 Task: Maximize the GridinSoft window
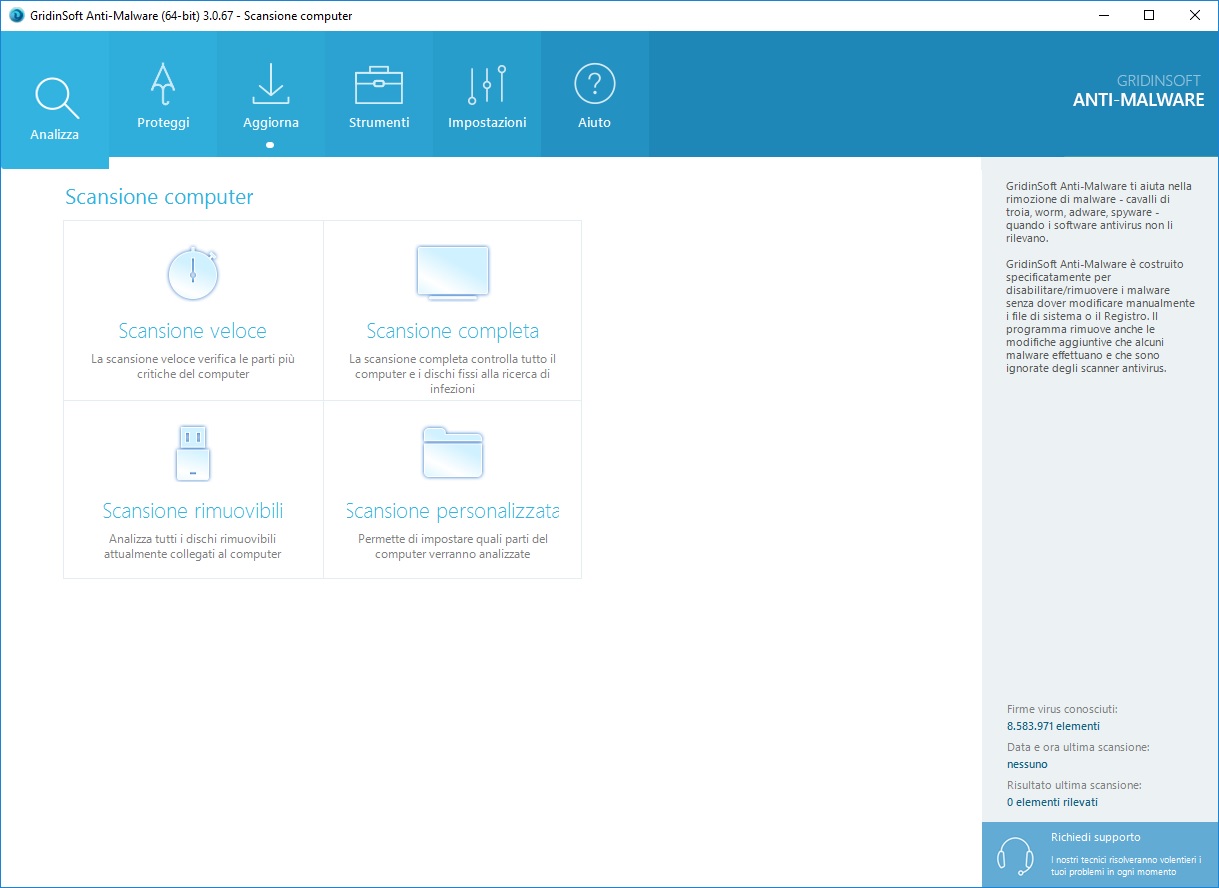pyautogui.click(x=1149, y=15)
